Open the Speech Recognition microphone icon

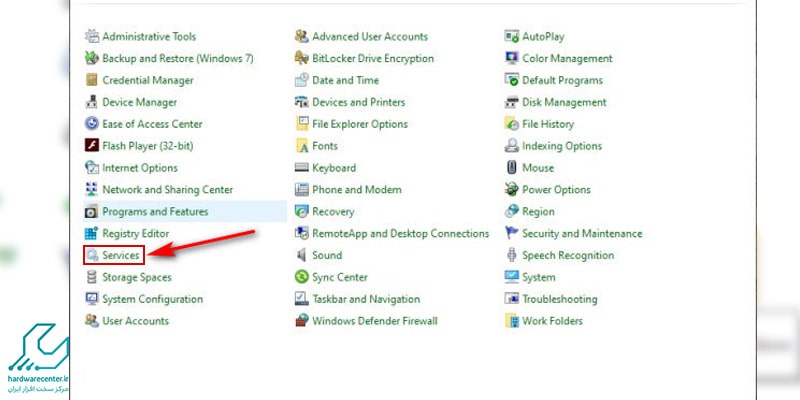point(512,255)
